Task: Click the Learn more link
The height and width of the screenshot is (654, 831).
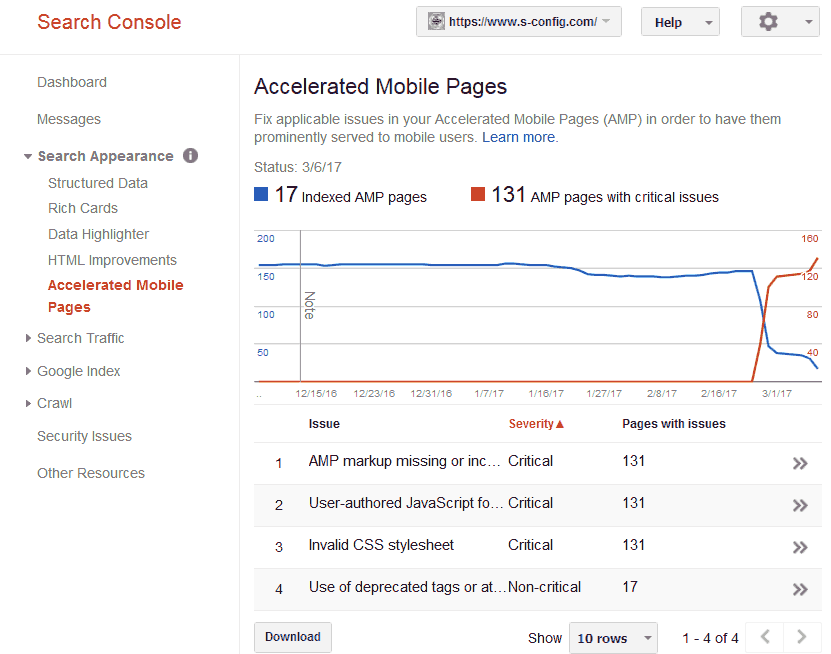Action: tap(518, 137)
